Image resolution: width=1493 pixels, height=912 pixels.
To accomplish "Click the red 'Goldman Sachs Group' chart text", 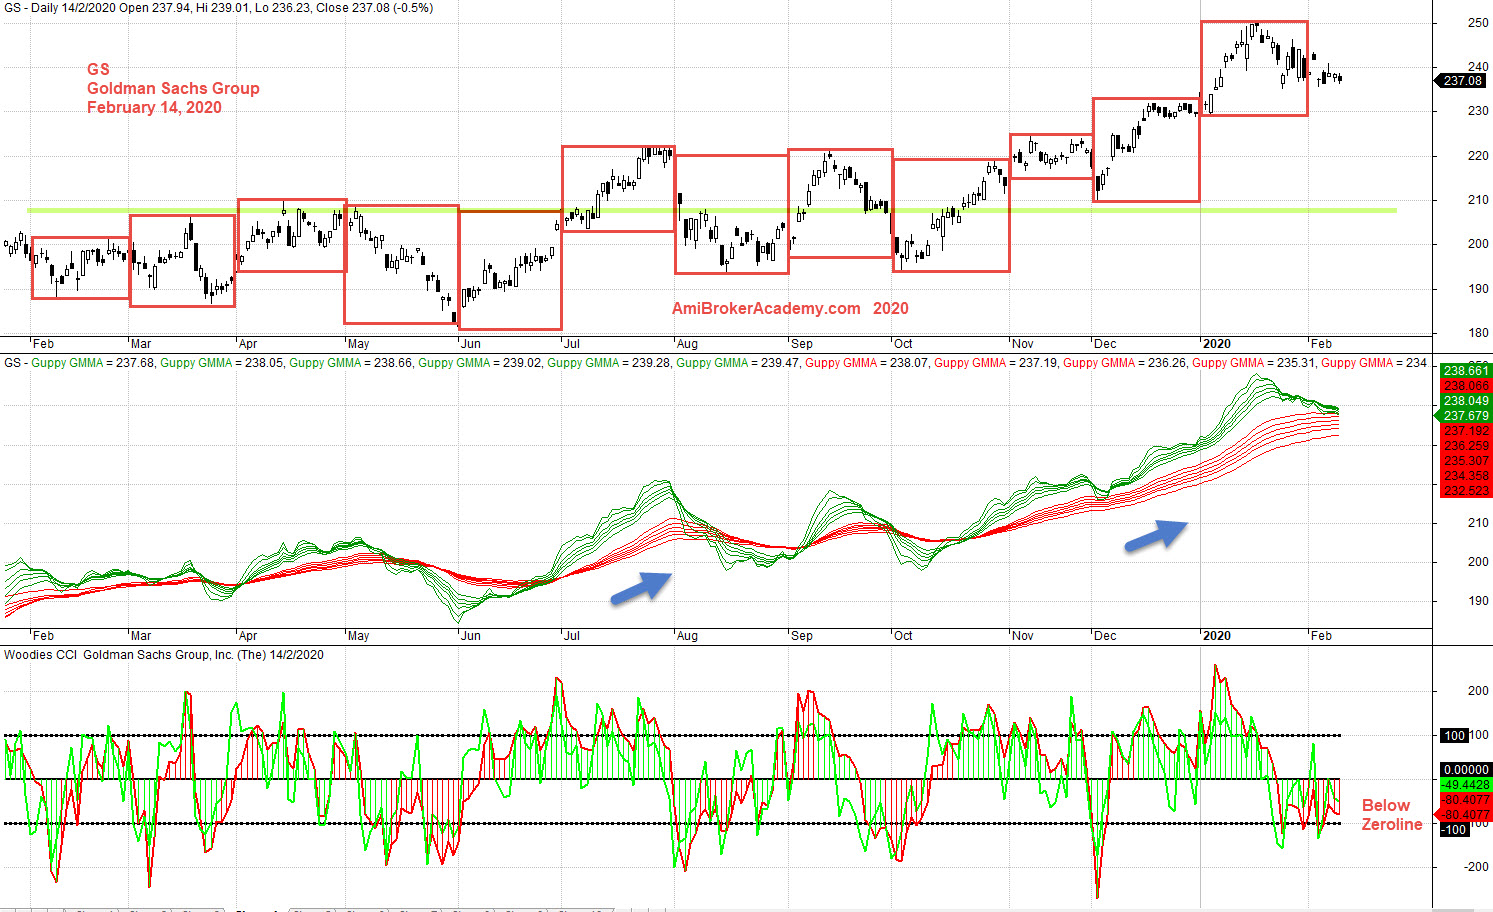I will coord(173,88).
